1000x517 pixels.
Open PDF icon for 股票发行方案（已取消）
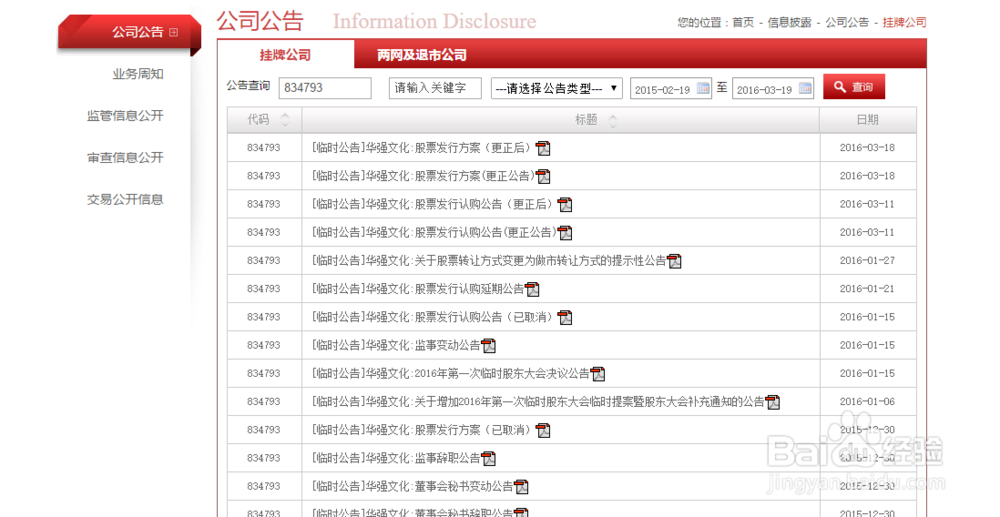pyautogui.click(x=543, y=430)
